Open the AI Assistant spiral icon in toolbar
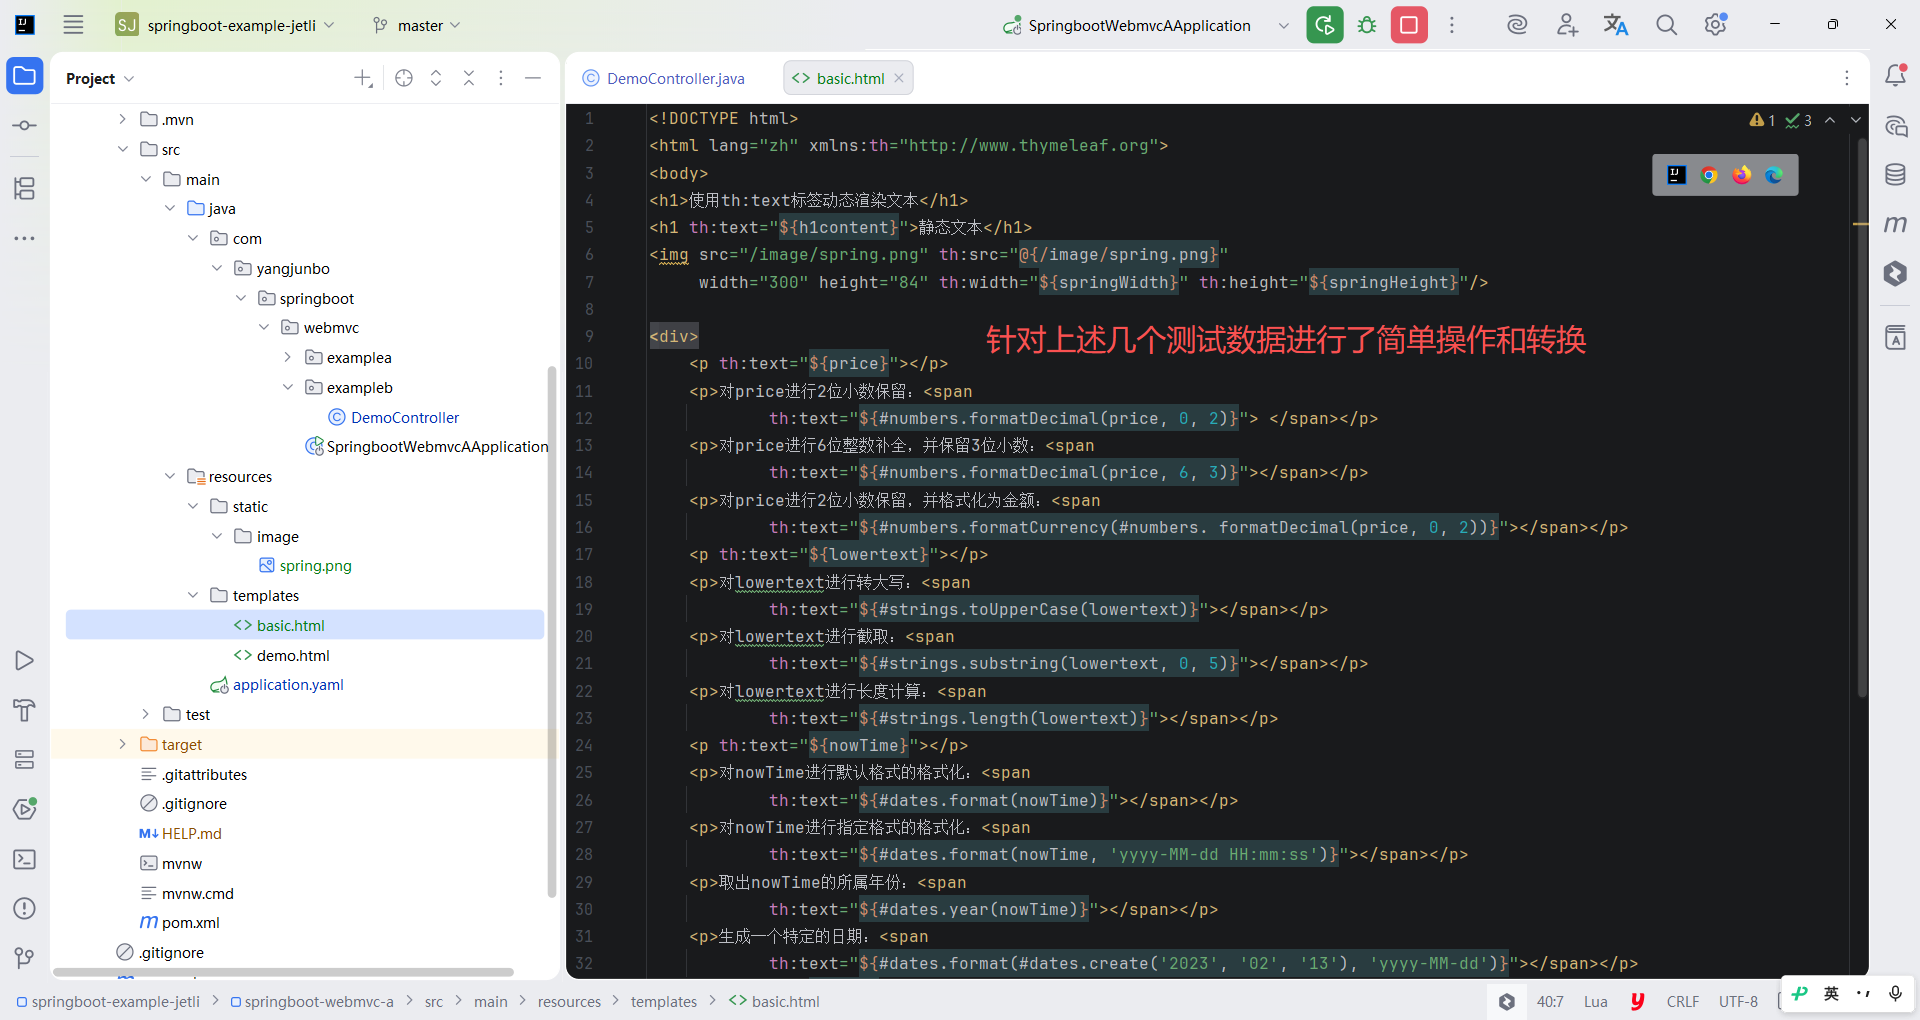Screen dimensions: 1920x1020 pyautogui.click(x=1517, y=25)
